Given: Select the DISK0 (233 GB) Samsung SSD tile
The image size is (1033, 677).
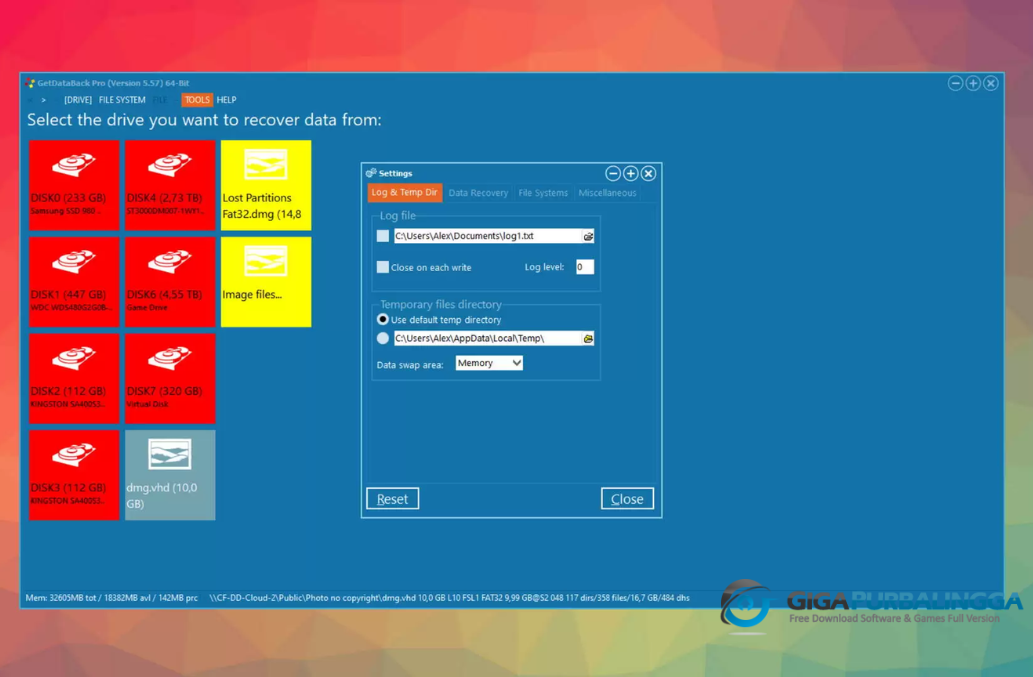Looking at the screenshot, I should coord(74,185).
